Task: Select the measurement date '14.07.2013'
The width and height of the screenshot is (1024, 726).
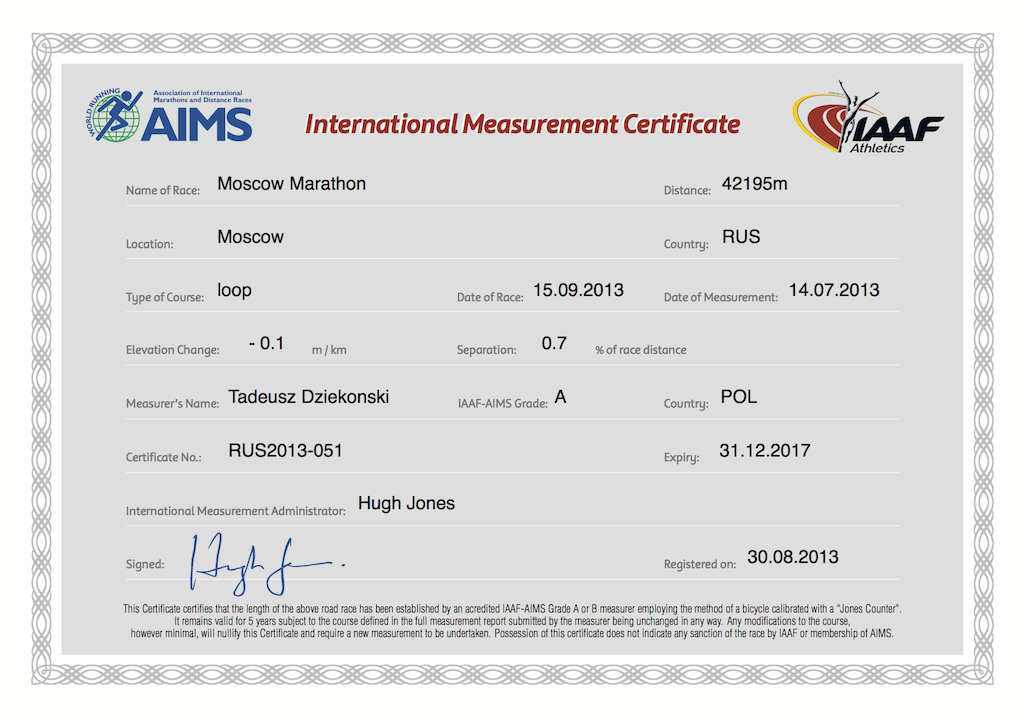Action: pyautogui.click(x=834, y=291)
